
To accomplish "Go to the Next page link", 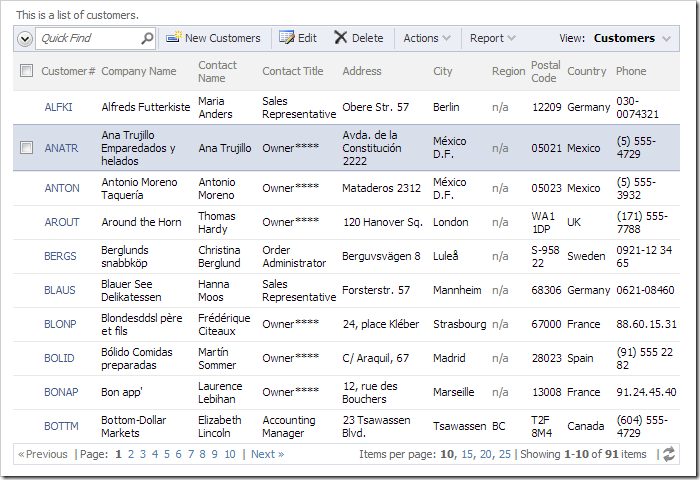I will (x=267, y=454).
